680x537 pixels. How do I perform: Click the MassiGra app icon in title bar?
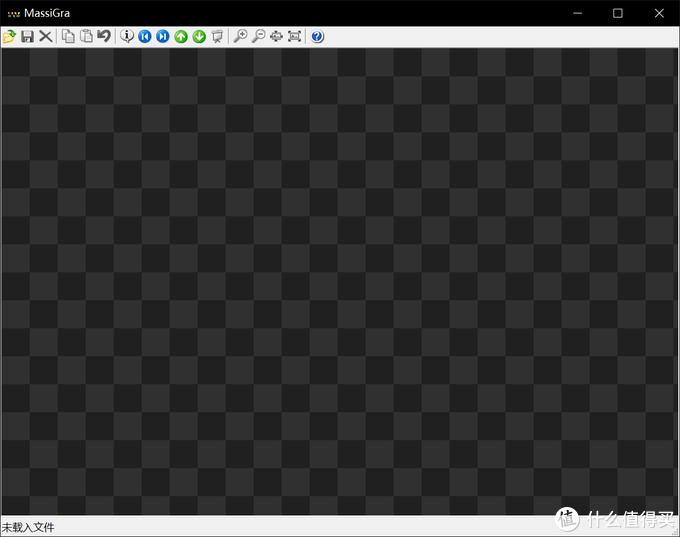click(13, 13)
